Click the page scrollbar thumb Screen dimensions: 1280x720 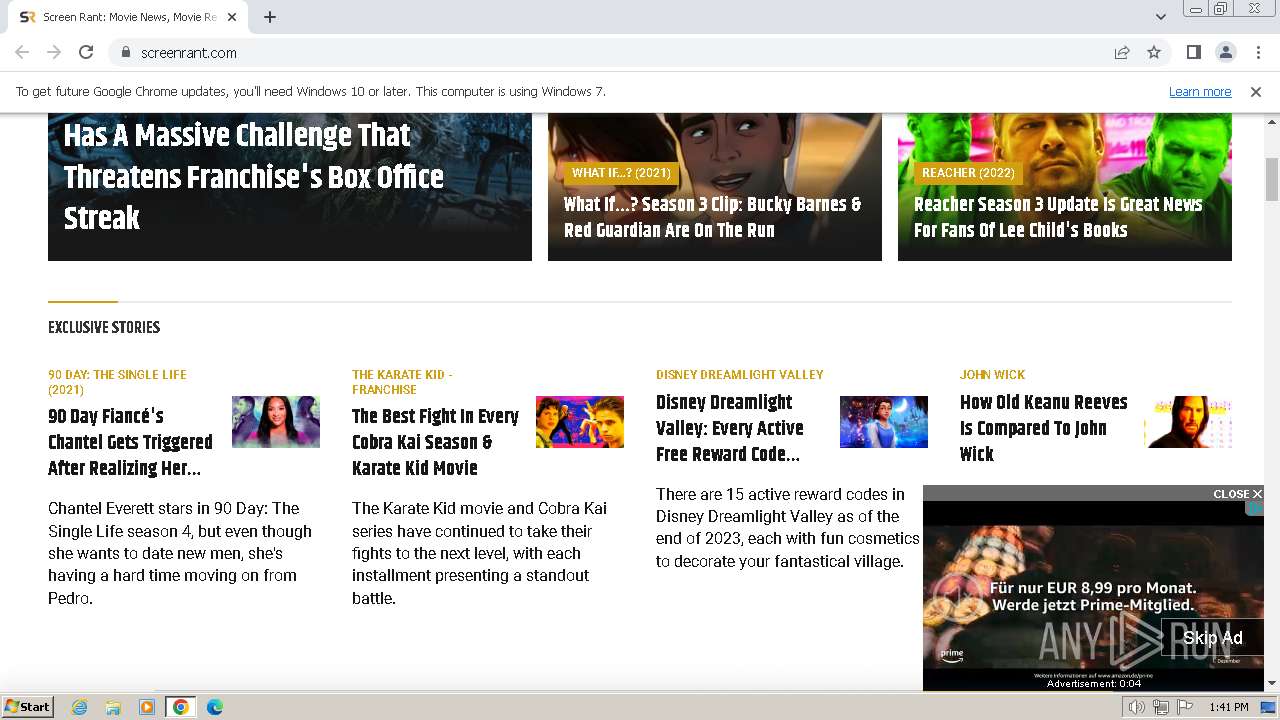[1272, 179]
